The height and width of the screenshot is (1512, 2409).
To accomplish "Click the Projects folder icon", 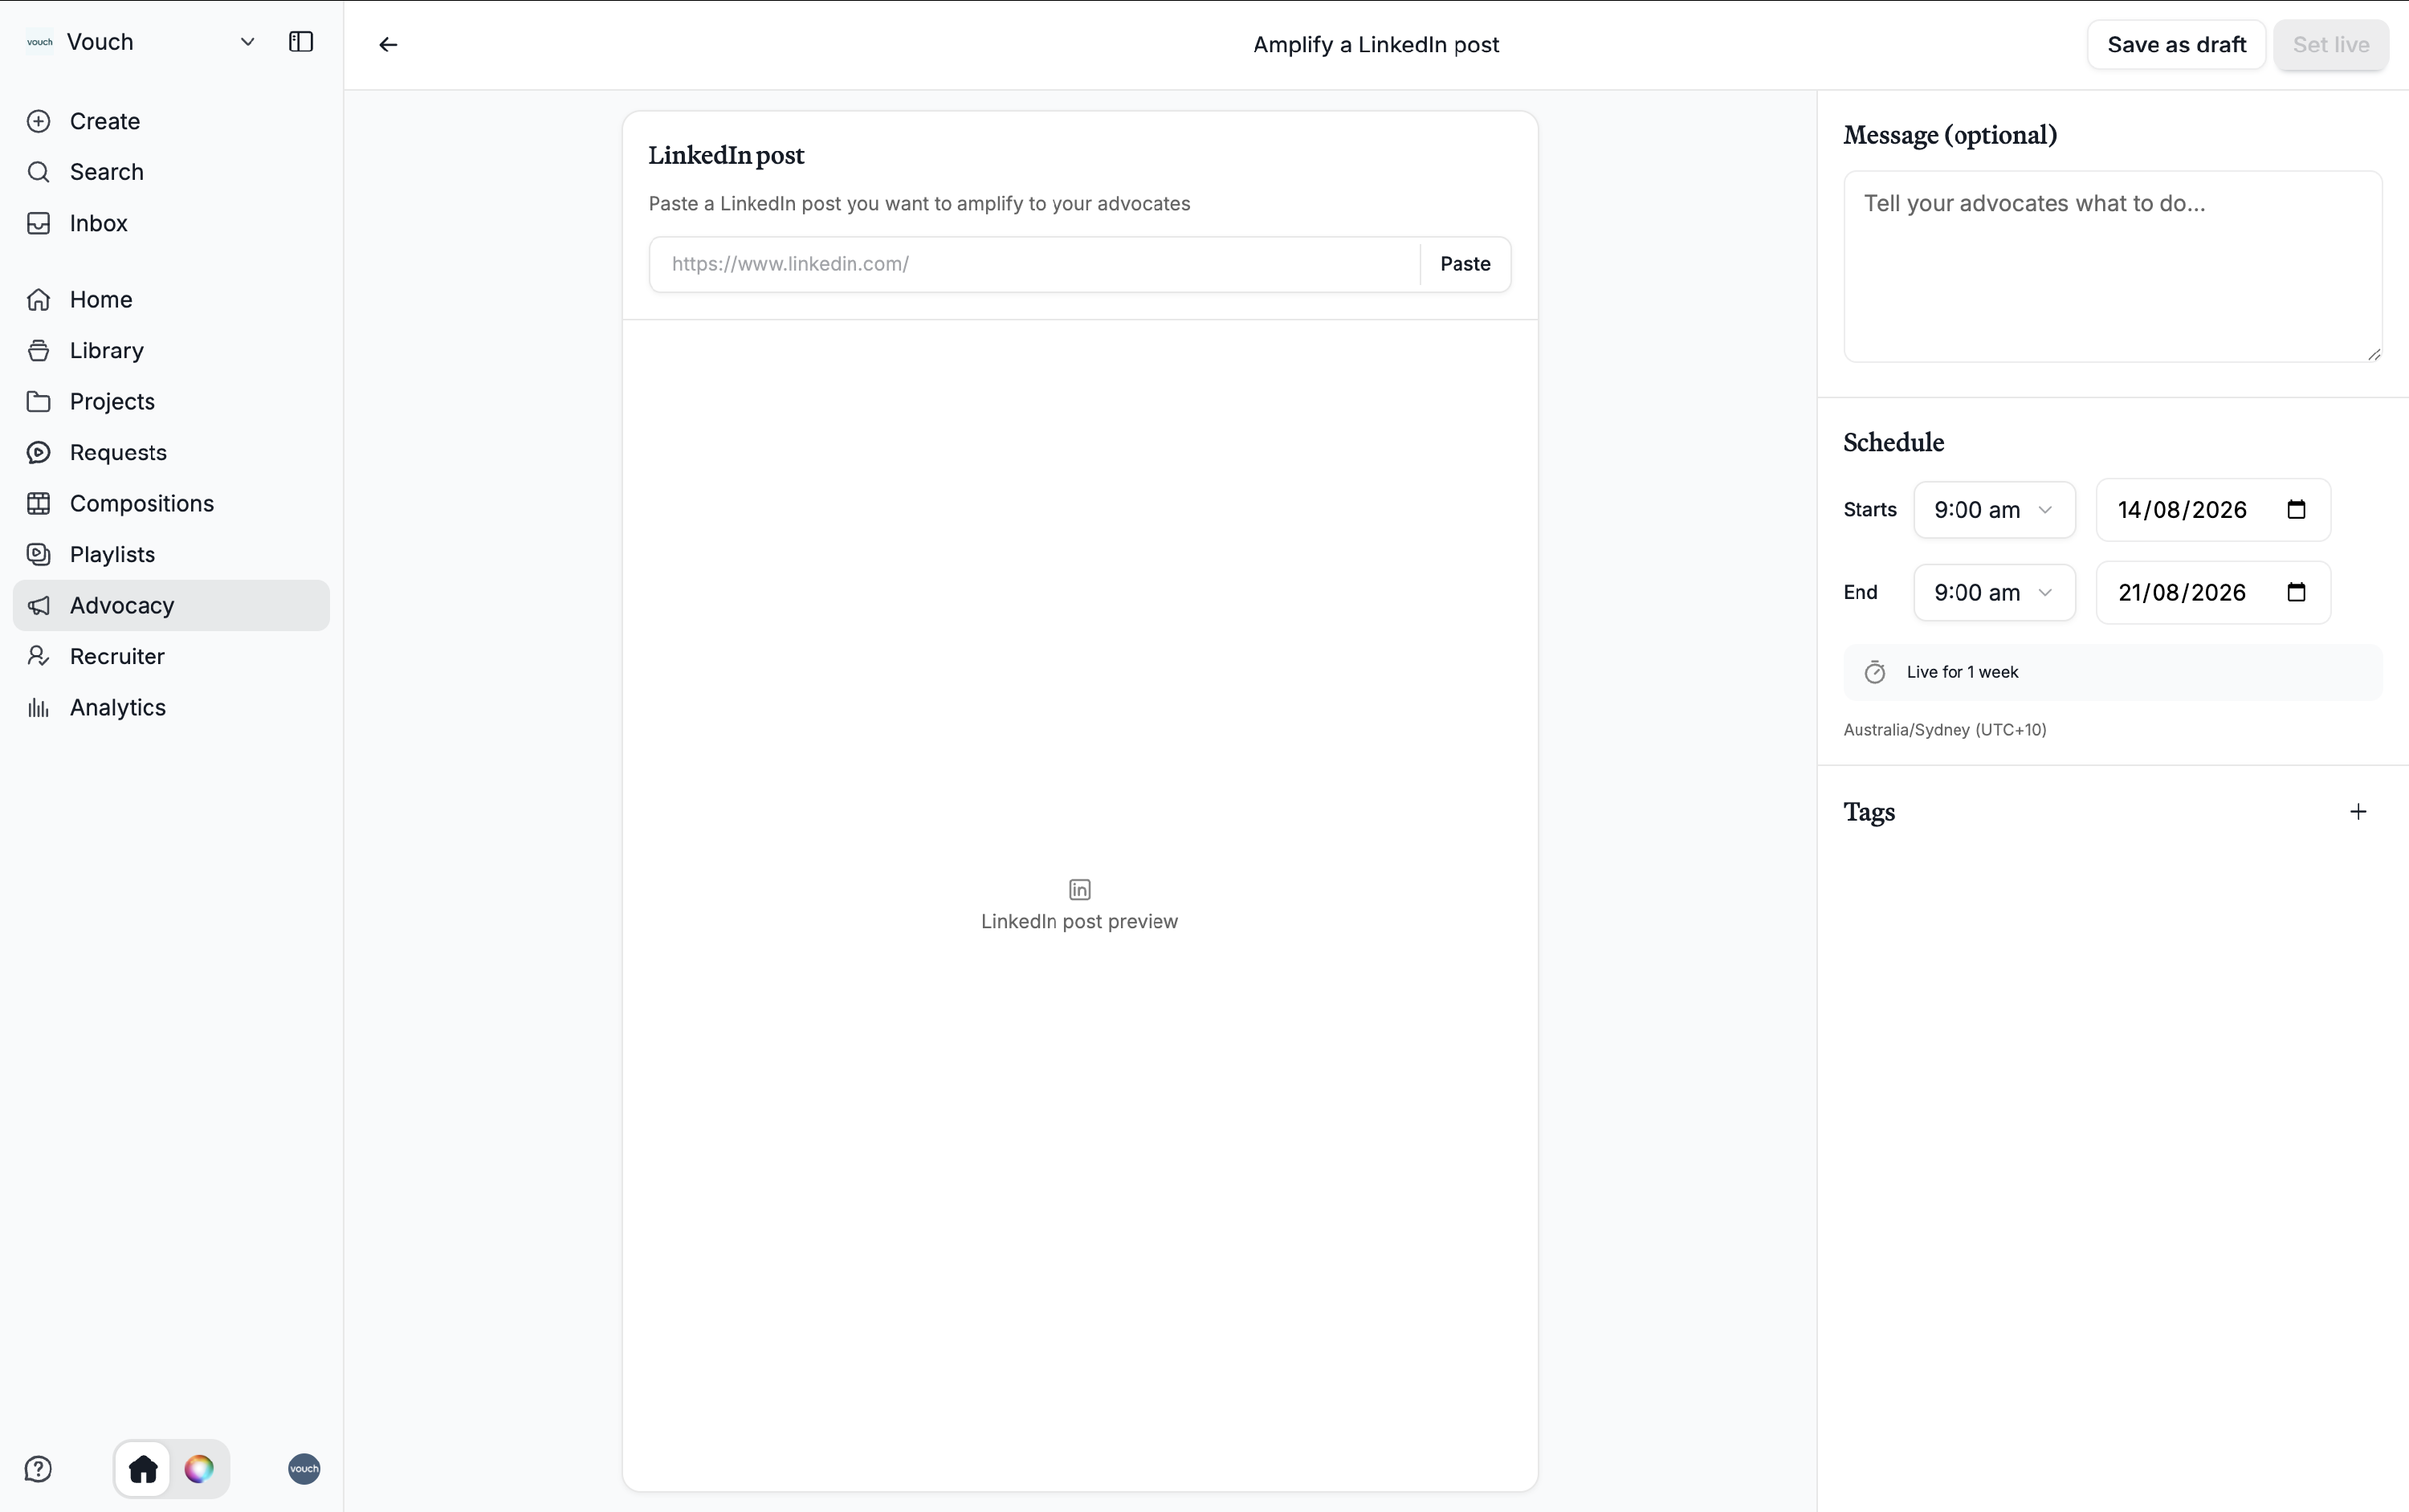I will point(38,401).
